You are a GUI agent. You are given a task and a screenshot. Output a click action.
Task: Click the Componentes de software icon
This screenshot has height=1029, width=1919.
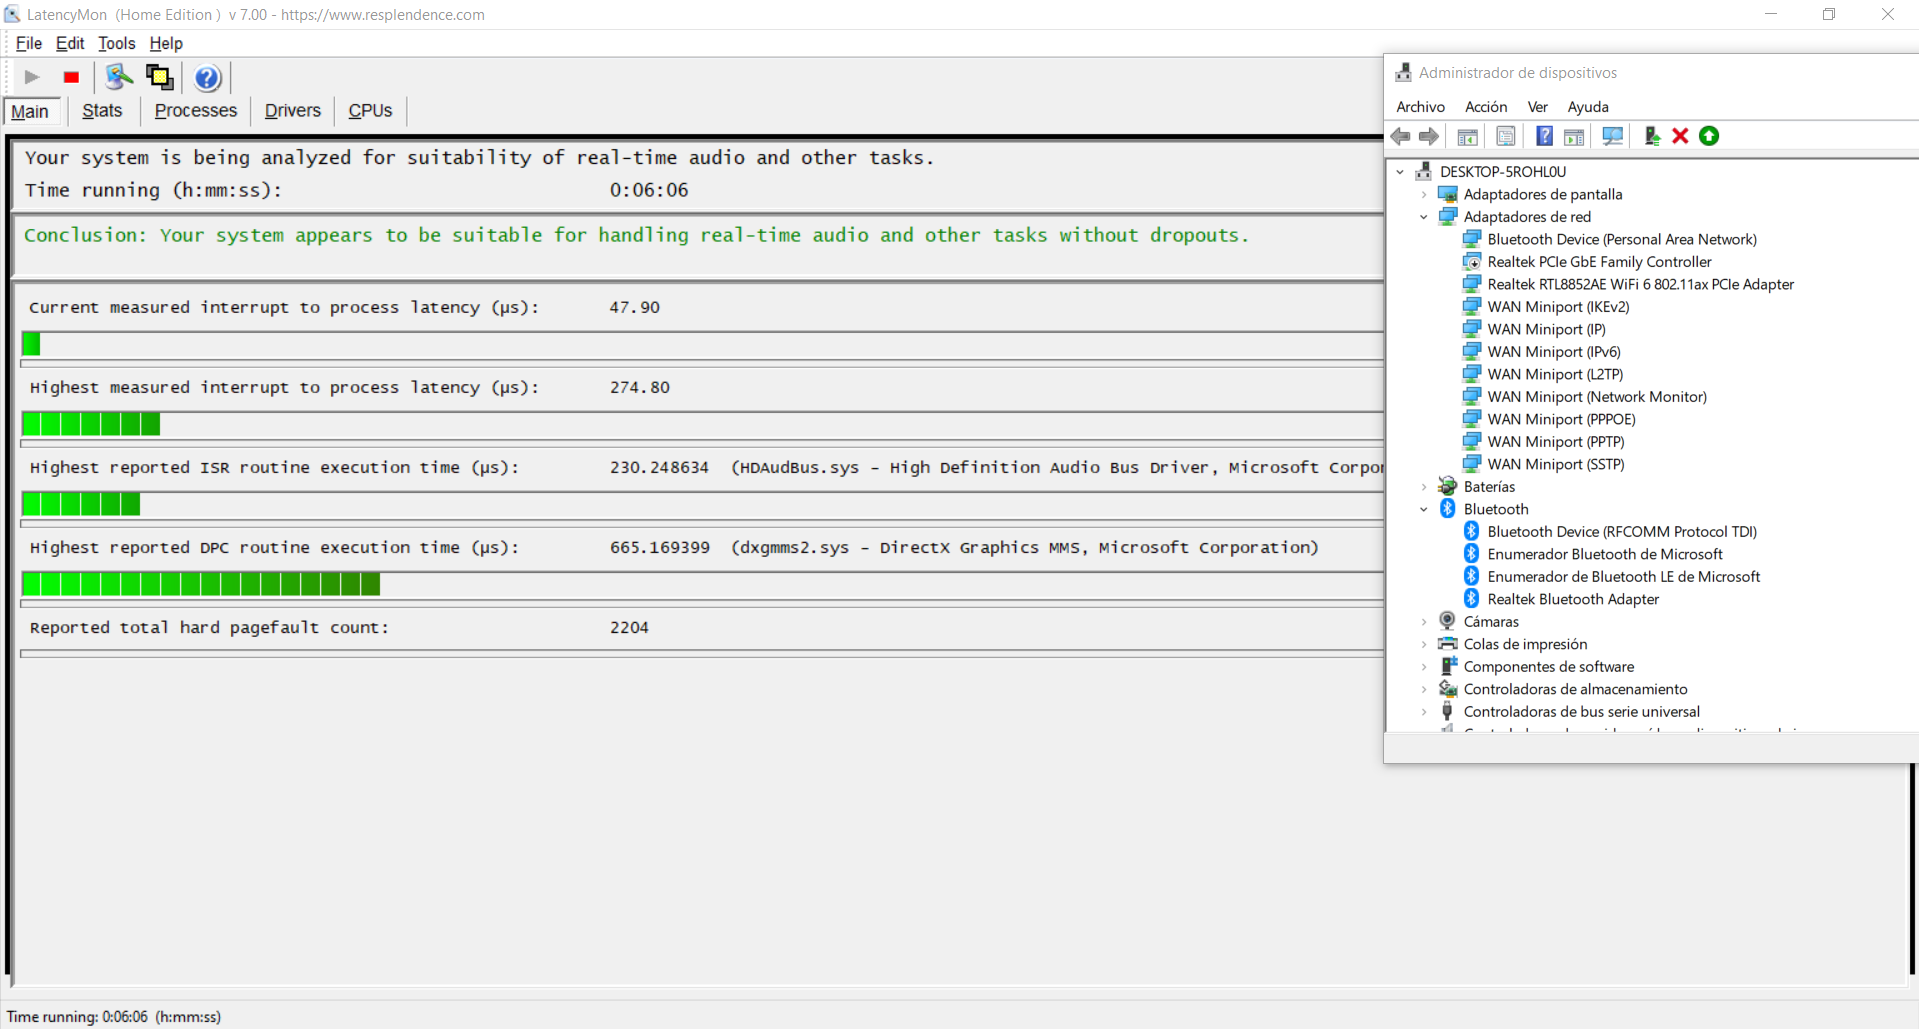1447,666
